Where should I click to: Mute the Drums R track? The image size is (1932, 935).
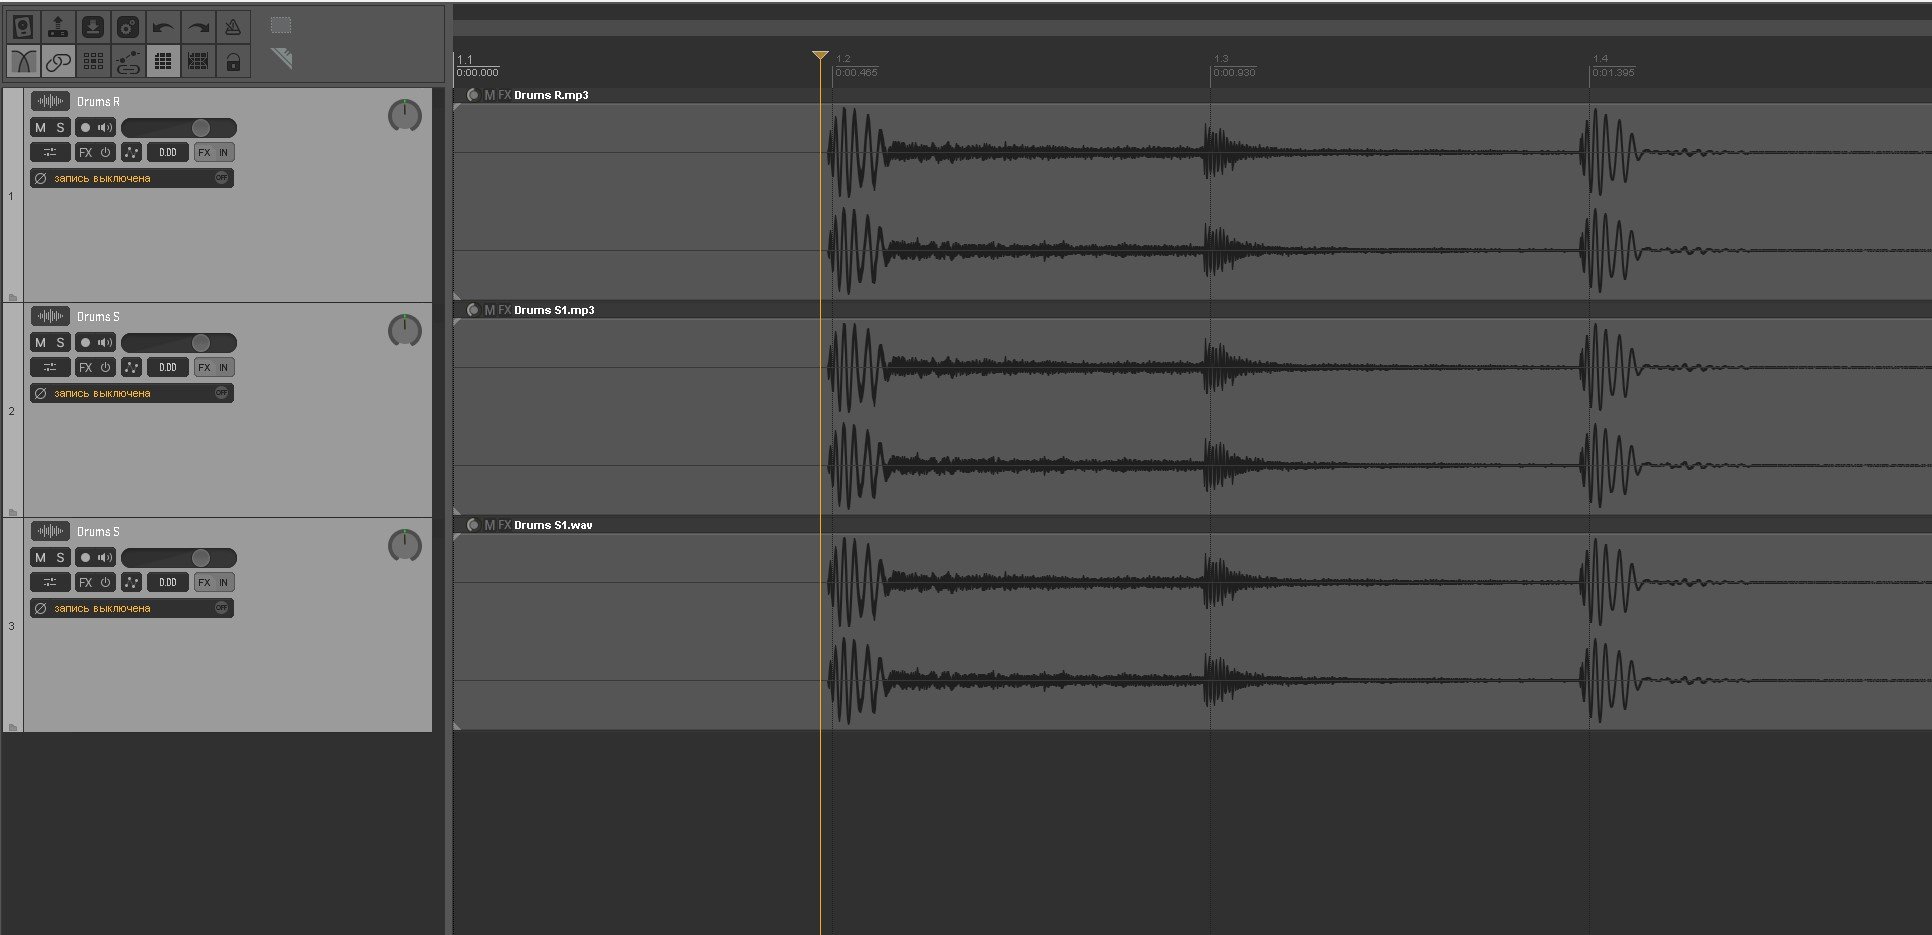coord(40,127)
